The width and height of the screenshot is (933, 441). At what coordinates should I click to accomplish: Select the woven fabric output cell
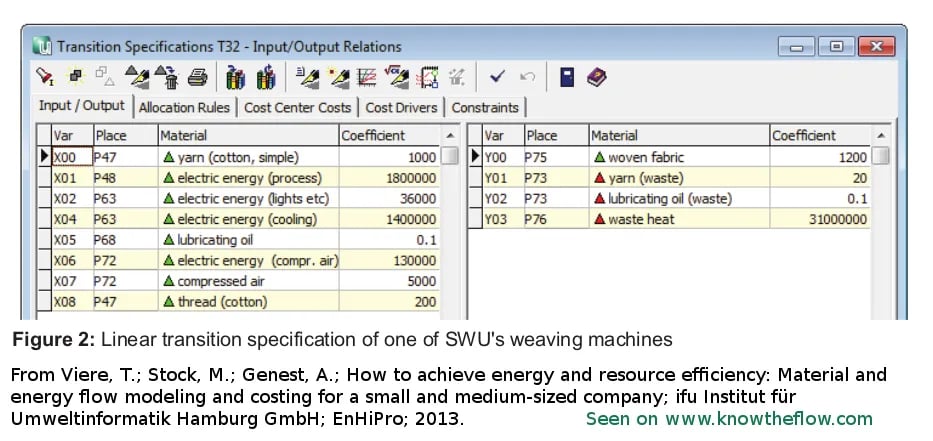tap(680, 157)
